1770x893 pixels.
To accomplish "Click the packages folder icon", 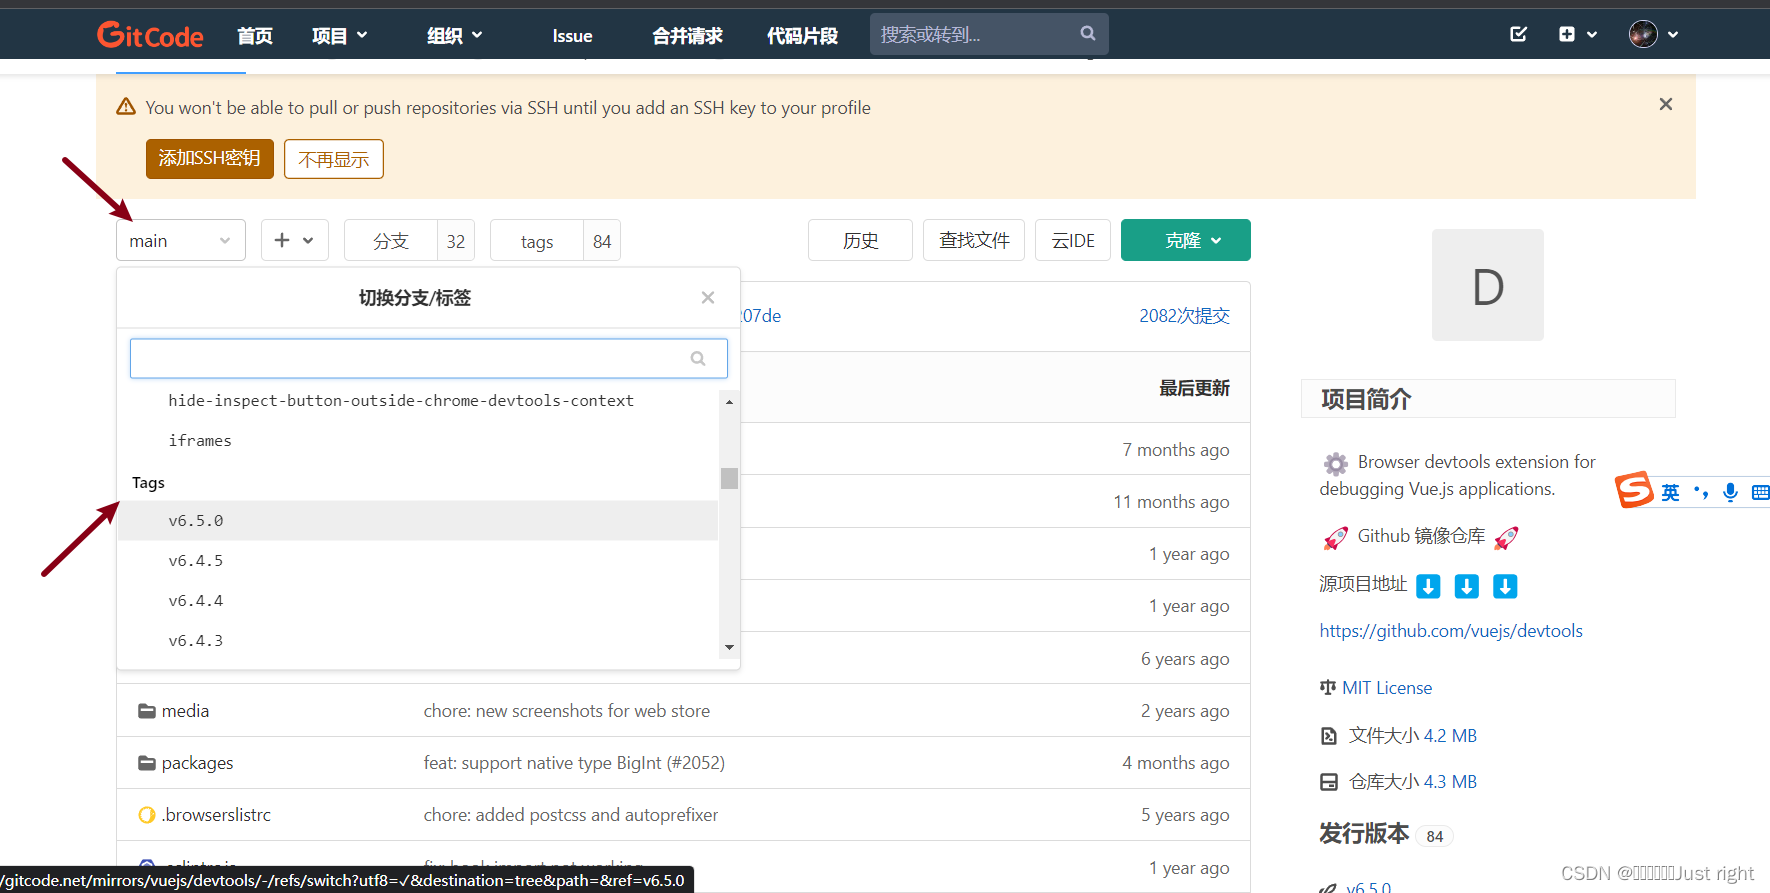I will tap(147, 762).
